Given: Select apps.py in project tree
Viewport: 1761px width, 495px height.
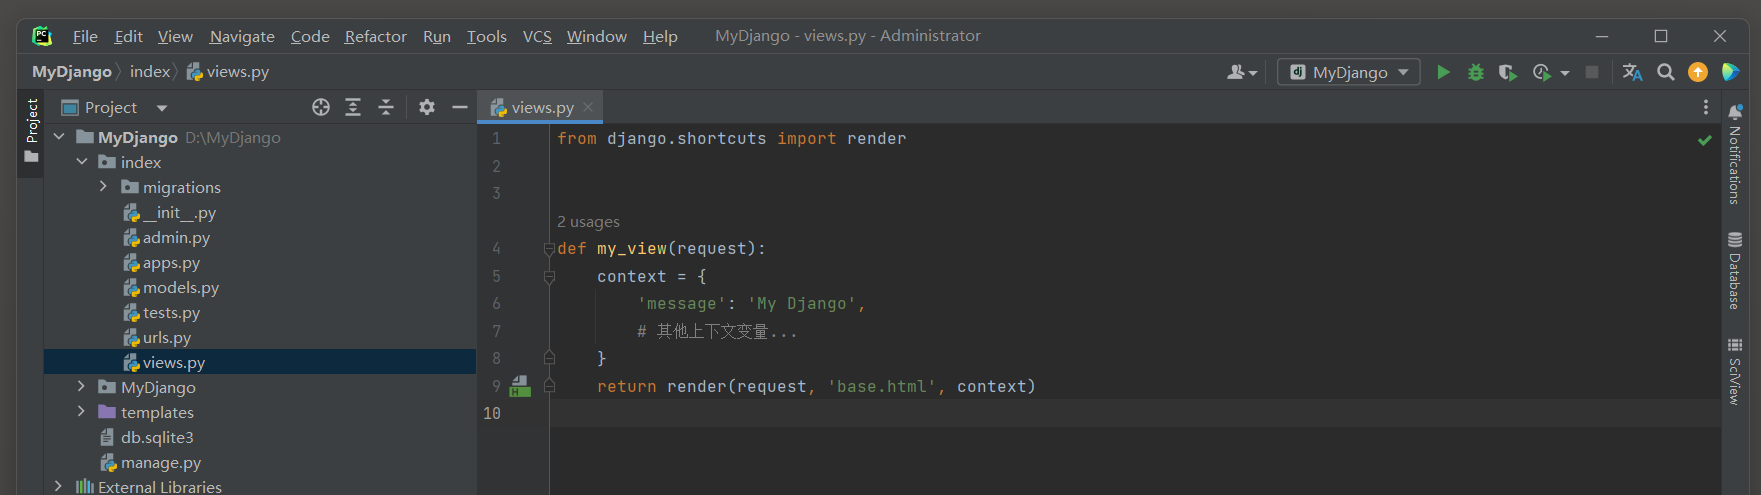Looking at the screenshot, I should click(162, 262).
